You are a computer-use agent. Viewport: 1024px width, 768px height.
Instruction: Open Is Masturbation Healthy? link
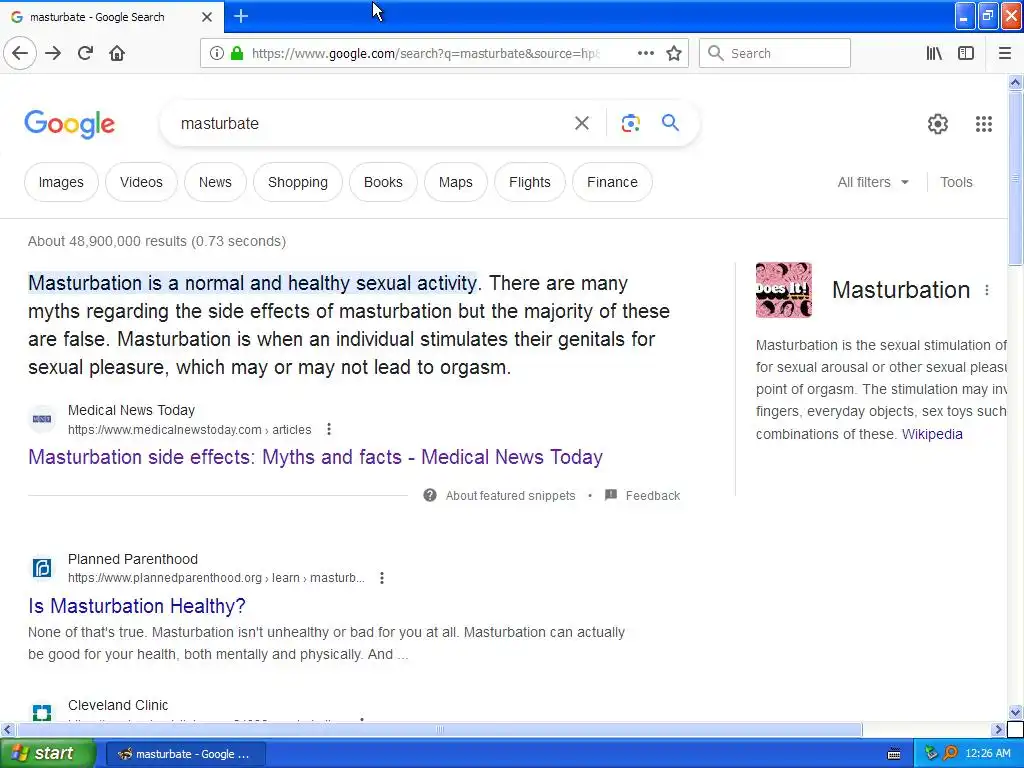pyautogui.click(x=136, y=606)
